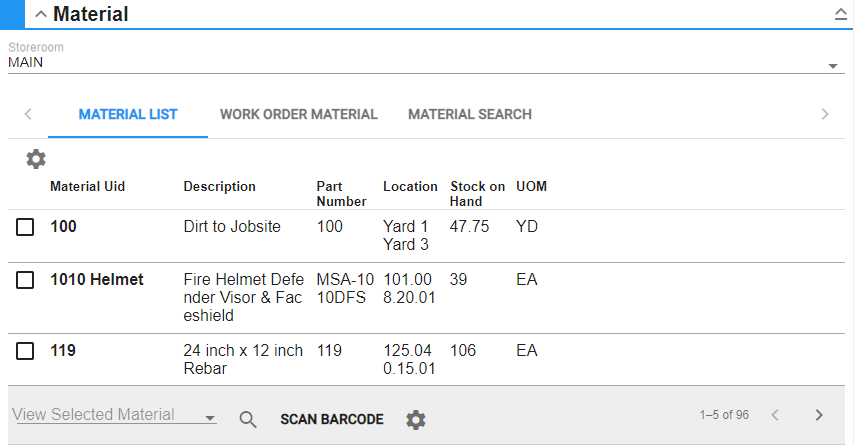The image size is (854, 445).
Task: Open material 1010 Helmet link
Action: coord(97,280)
